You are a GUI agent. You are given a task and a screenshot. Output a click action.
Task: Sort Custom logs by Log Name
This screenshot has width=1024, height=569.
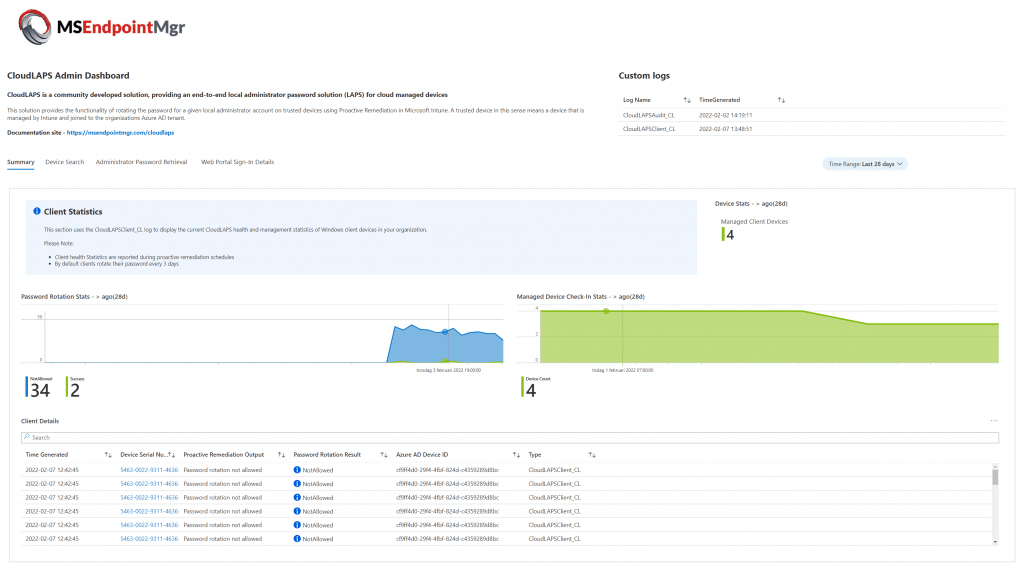(687, 100)
